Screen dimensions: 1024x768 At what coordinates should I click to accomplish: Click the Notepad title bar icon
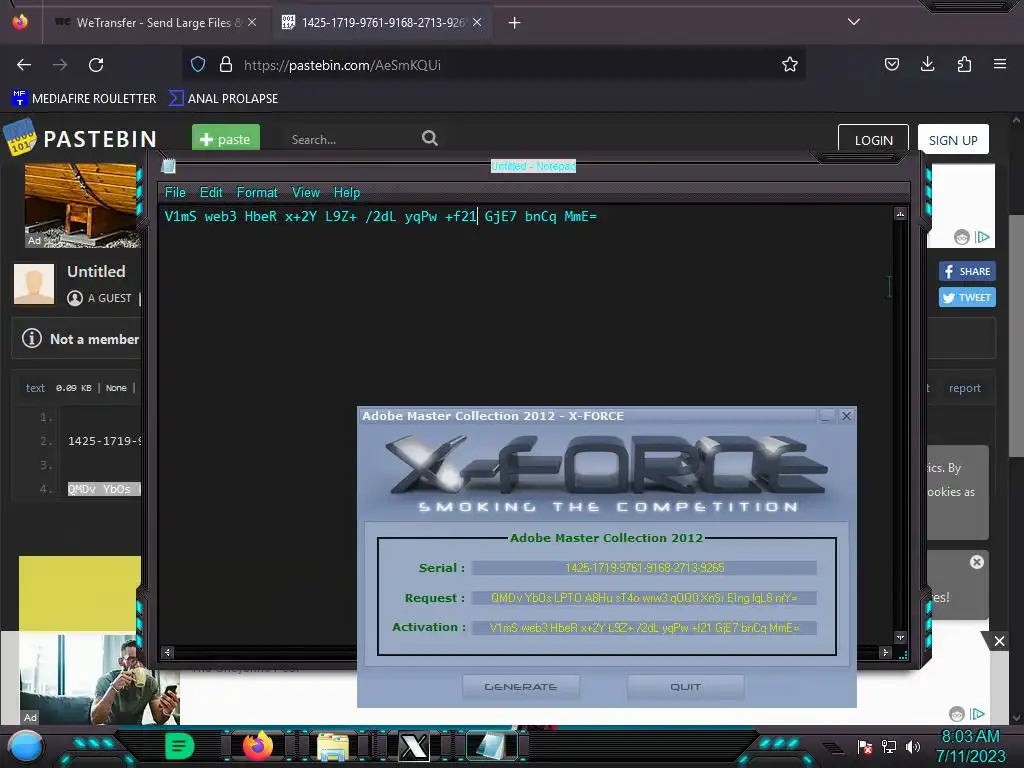click(x=168, y=167)
